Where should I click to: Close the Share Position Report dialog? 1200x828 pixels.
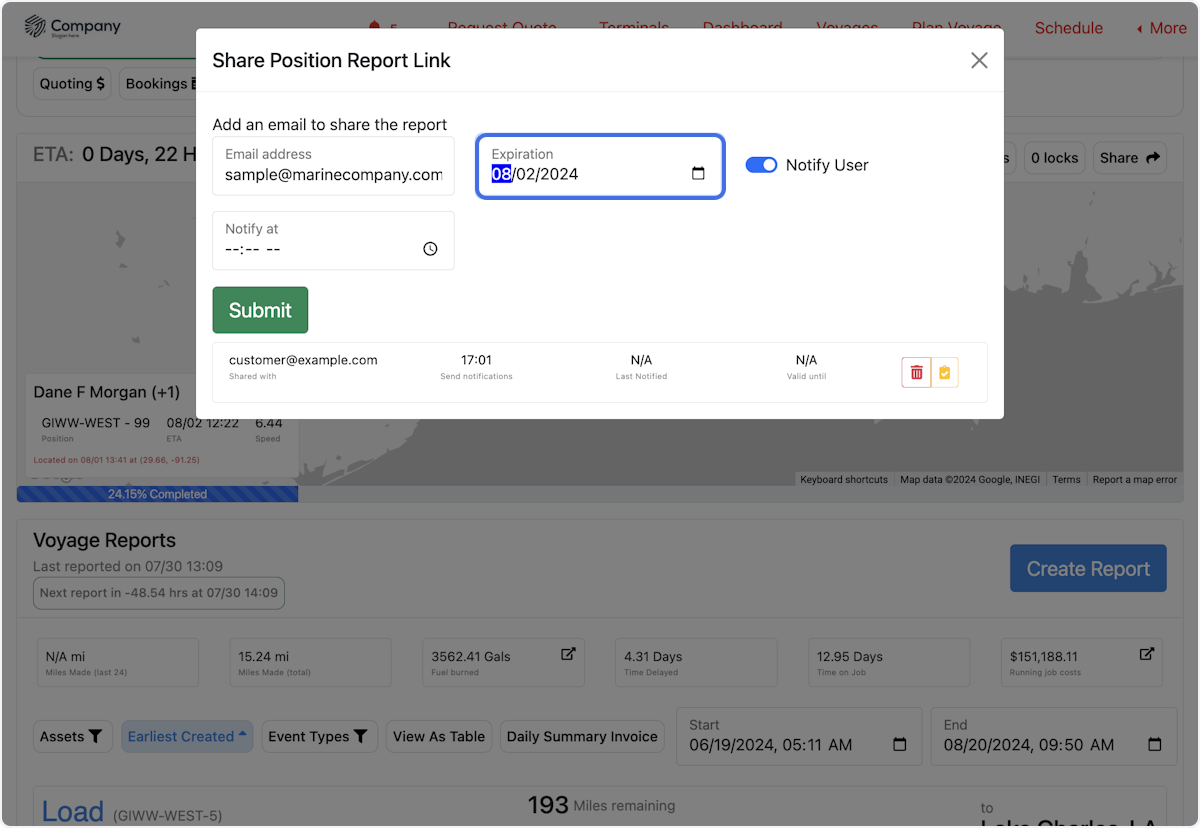coord(979,61)
